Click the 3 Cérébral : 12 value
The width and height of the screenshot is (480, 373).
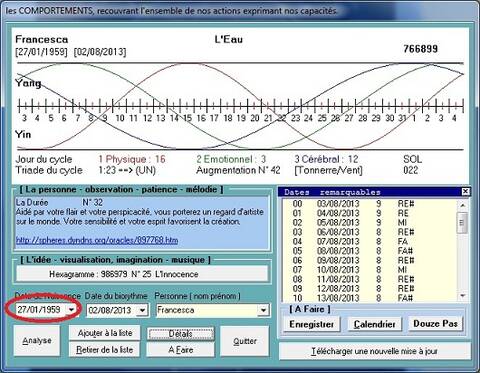tap(326, 159)
